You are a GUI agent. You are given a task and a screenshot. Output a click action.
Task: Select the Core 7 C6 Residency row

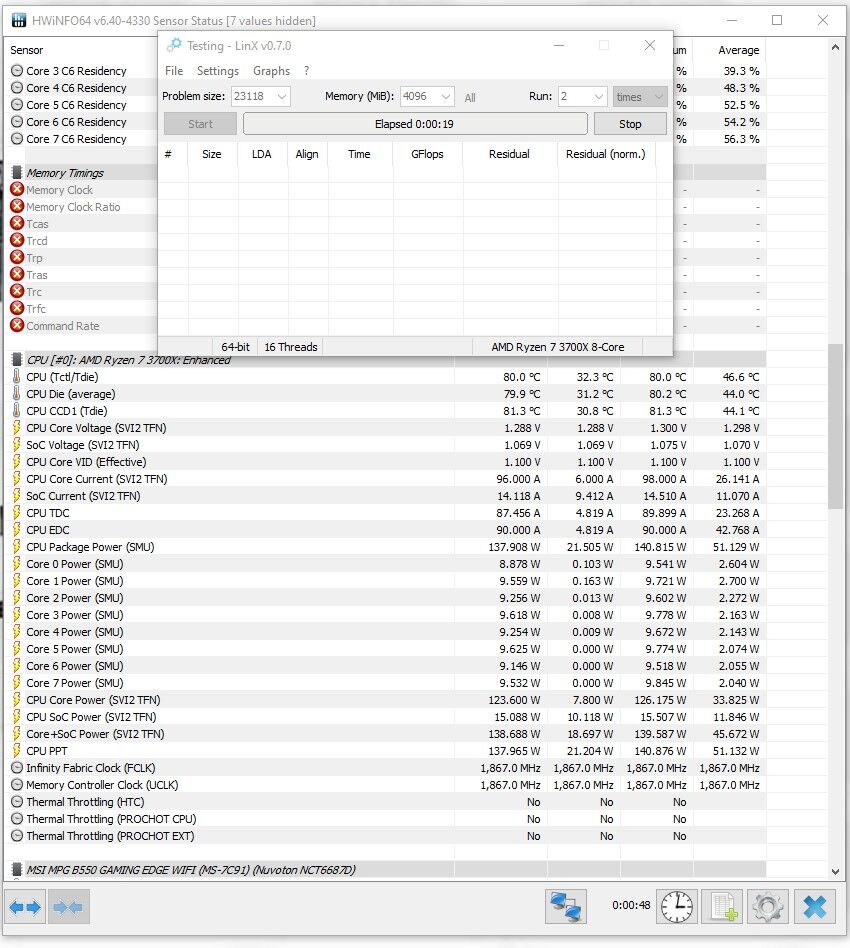click(x=82, y=138)
